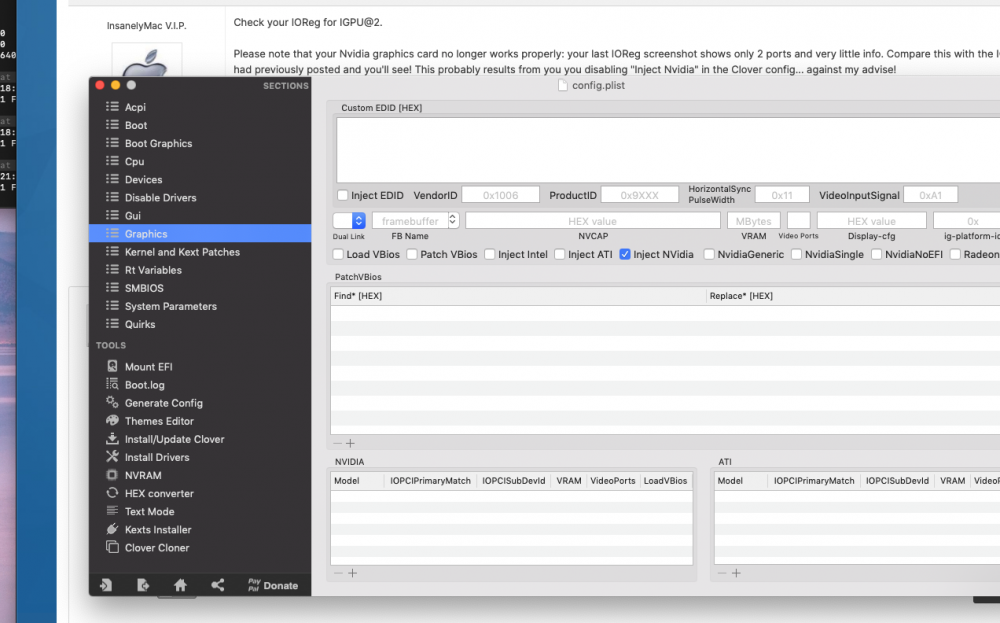
Task: Click the VendorID input field
Action: coord(501,195)
